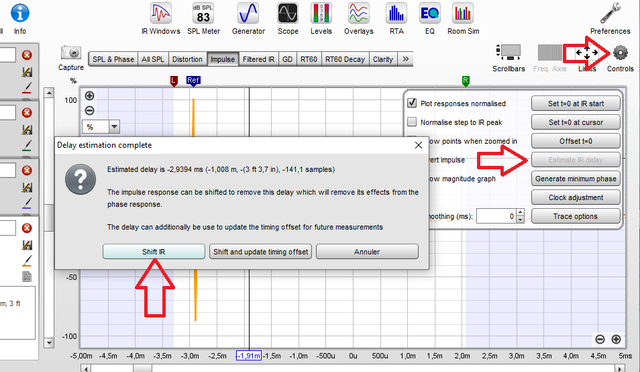Image resolution: width=640 pixels, height=372 pixels.
Task: Show more graph tabs with the >> button
Action: [405, 59]
